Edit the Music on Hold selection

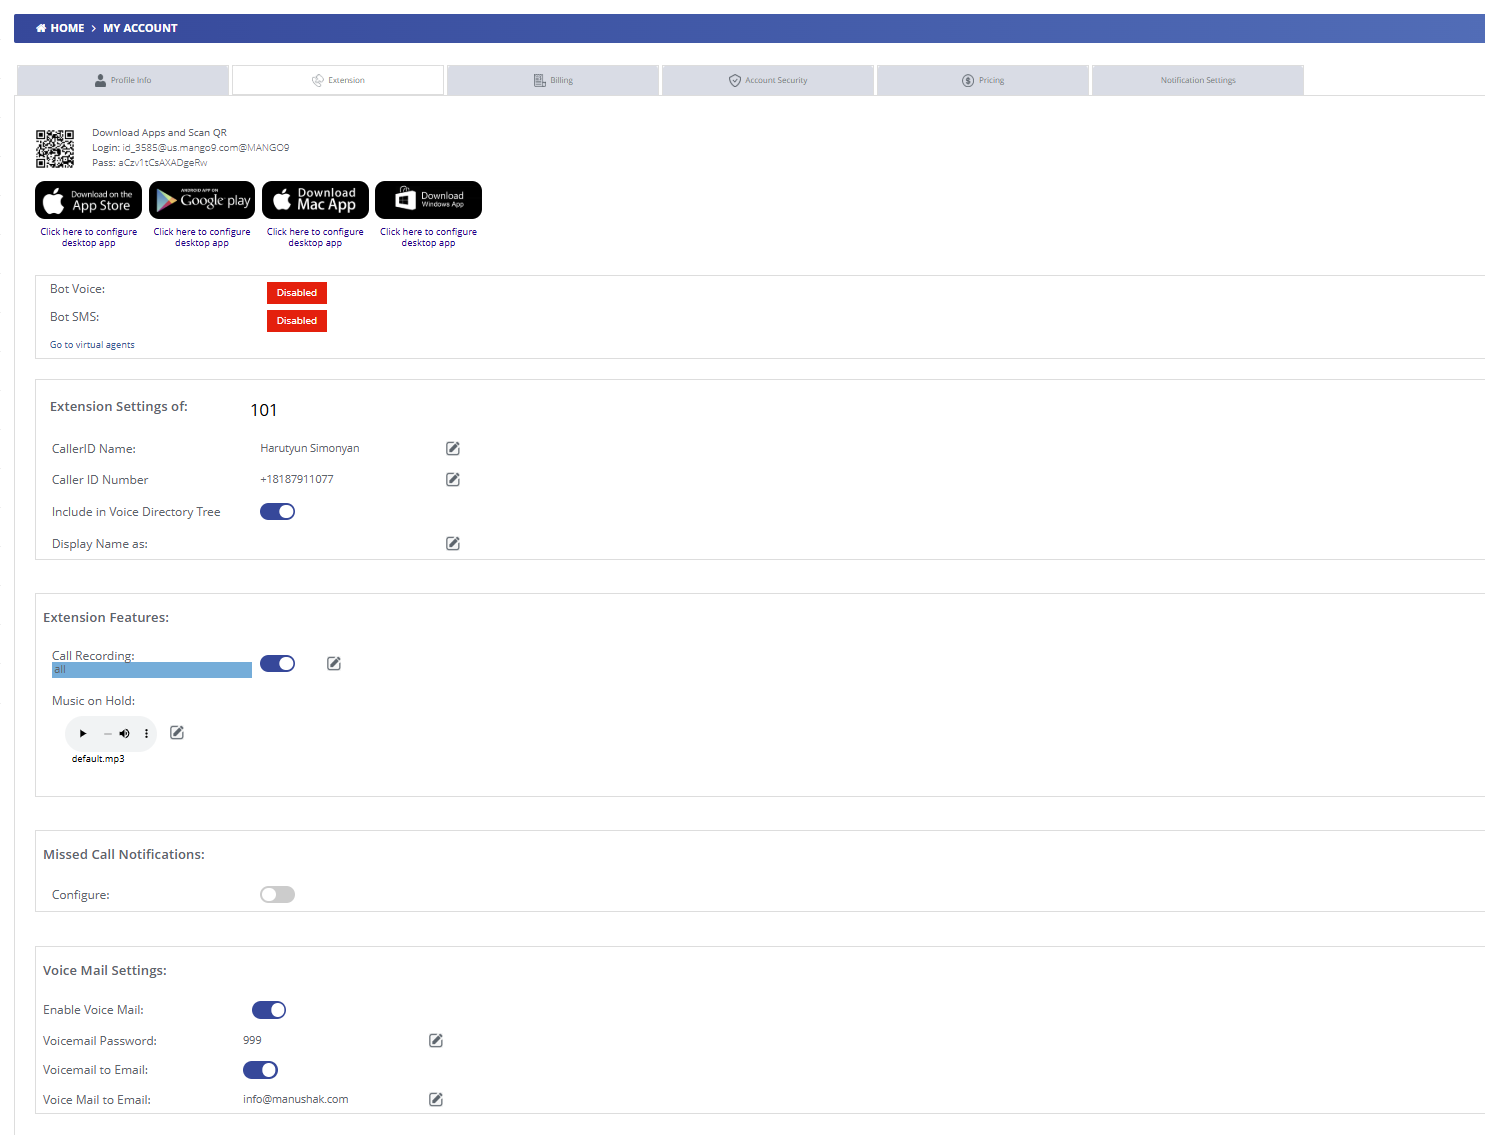click(x=176, y=732)
